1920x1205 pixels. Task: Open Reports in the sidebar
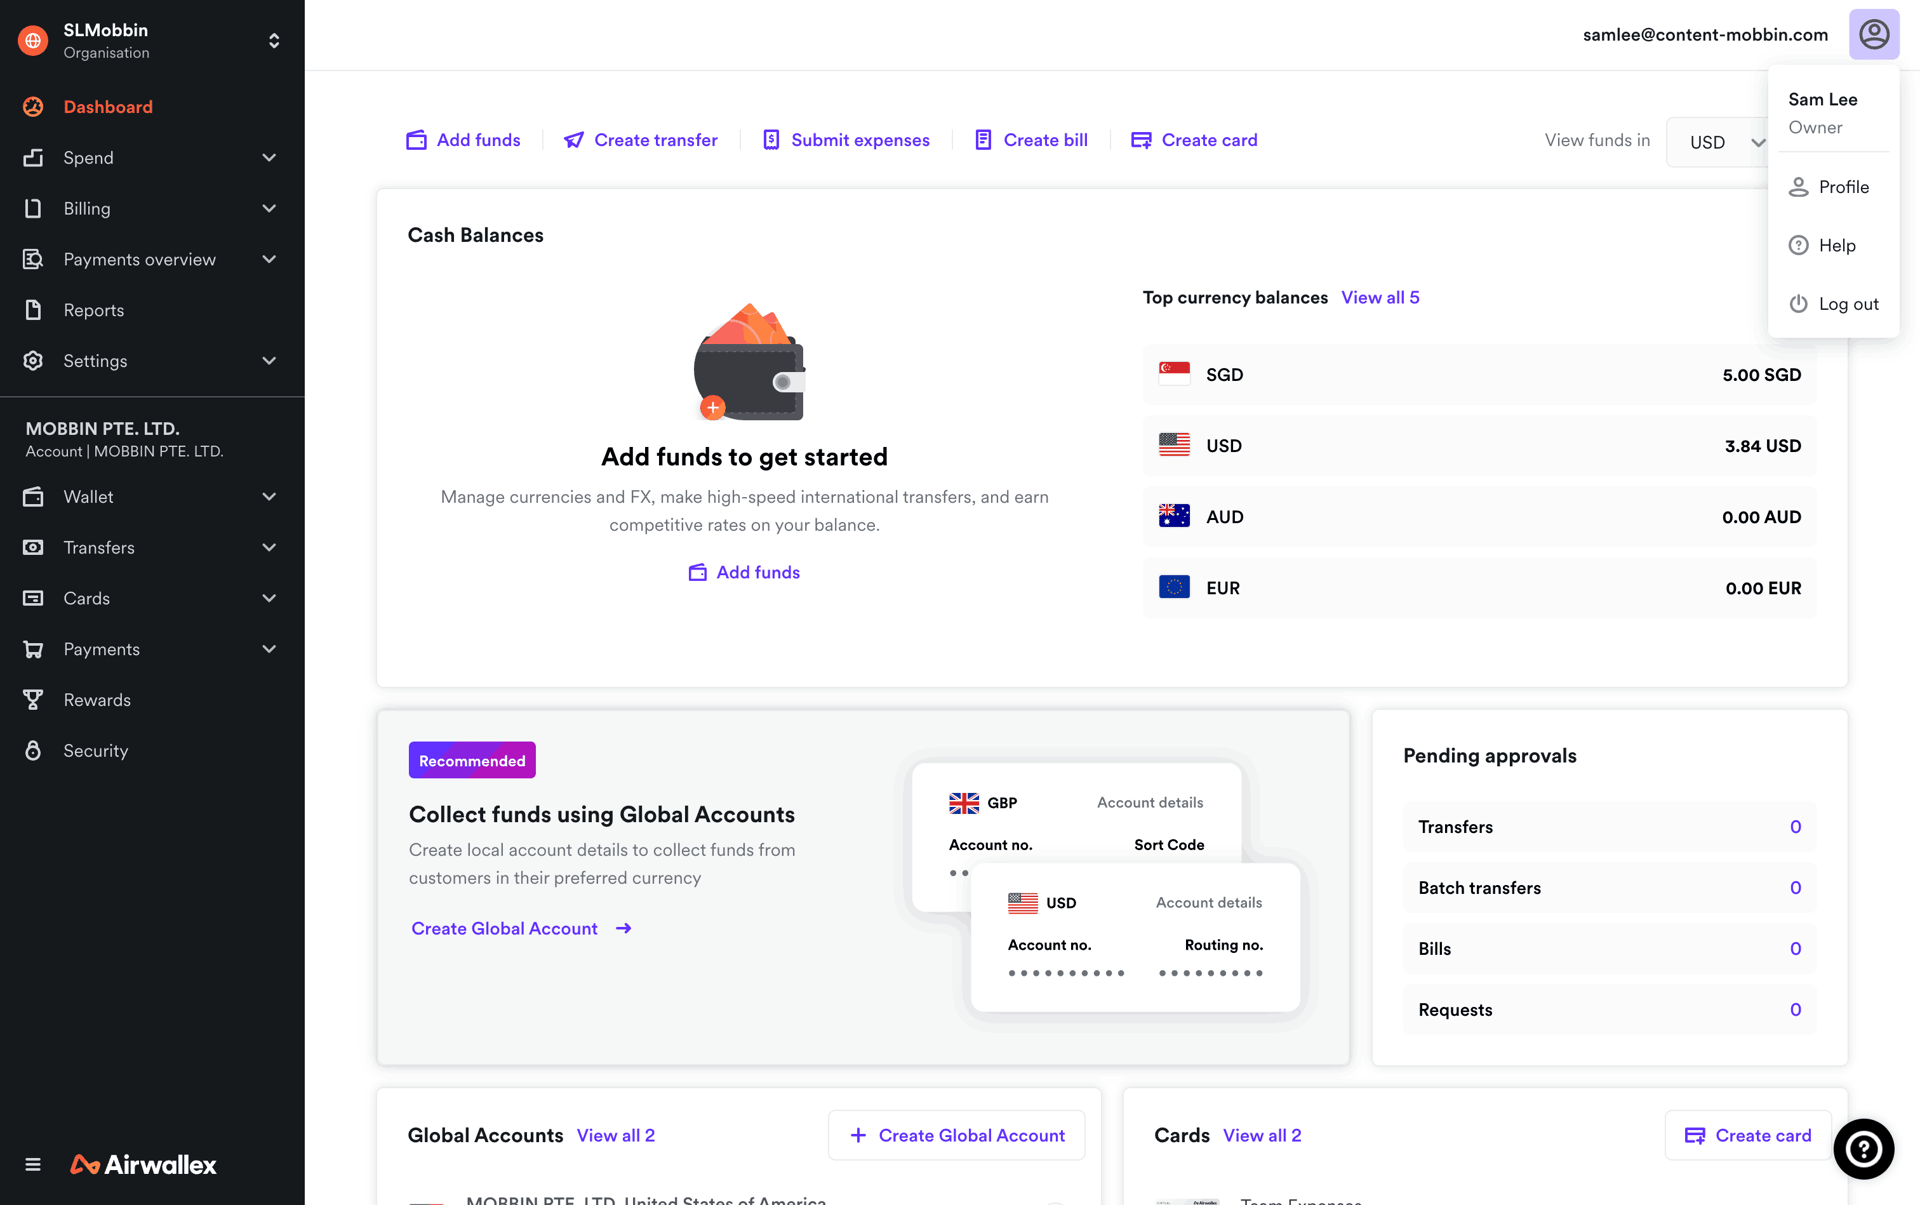[93, 310]
